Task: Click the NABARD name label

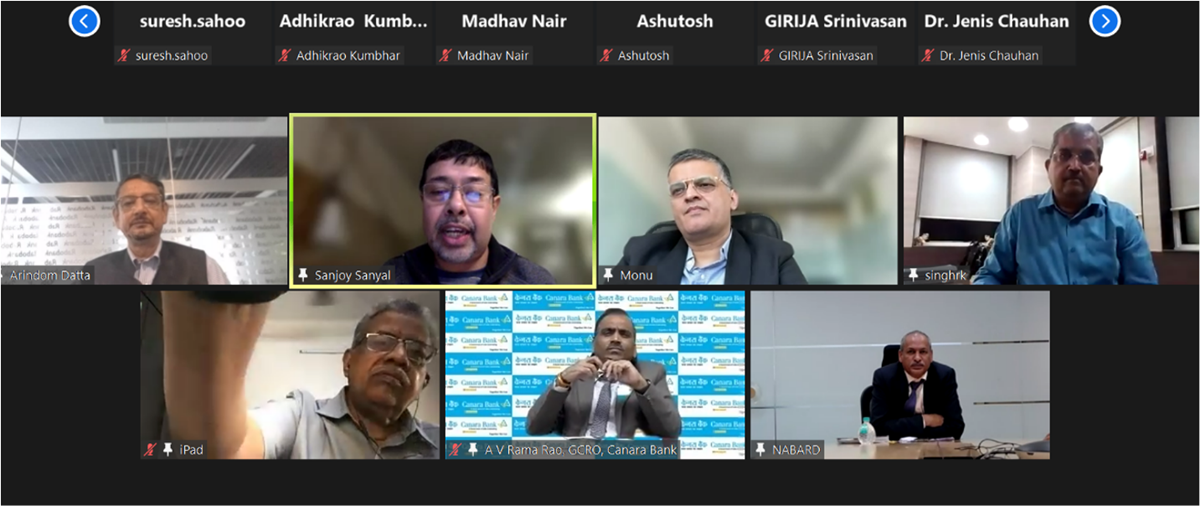Action: pos(796,450)
